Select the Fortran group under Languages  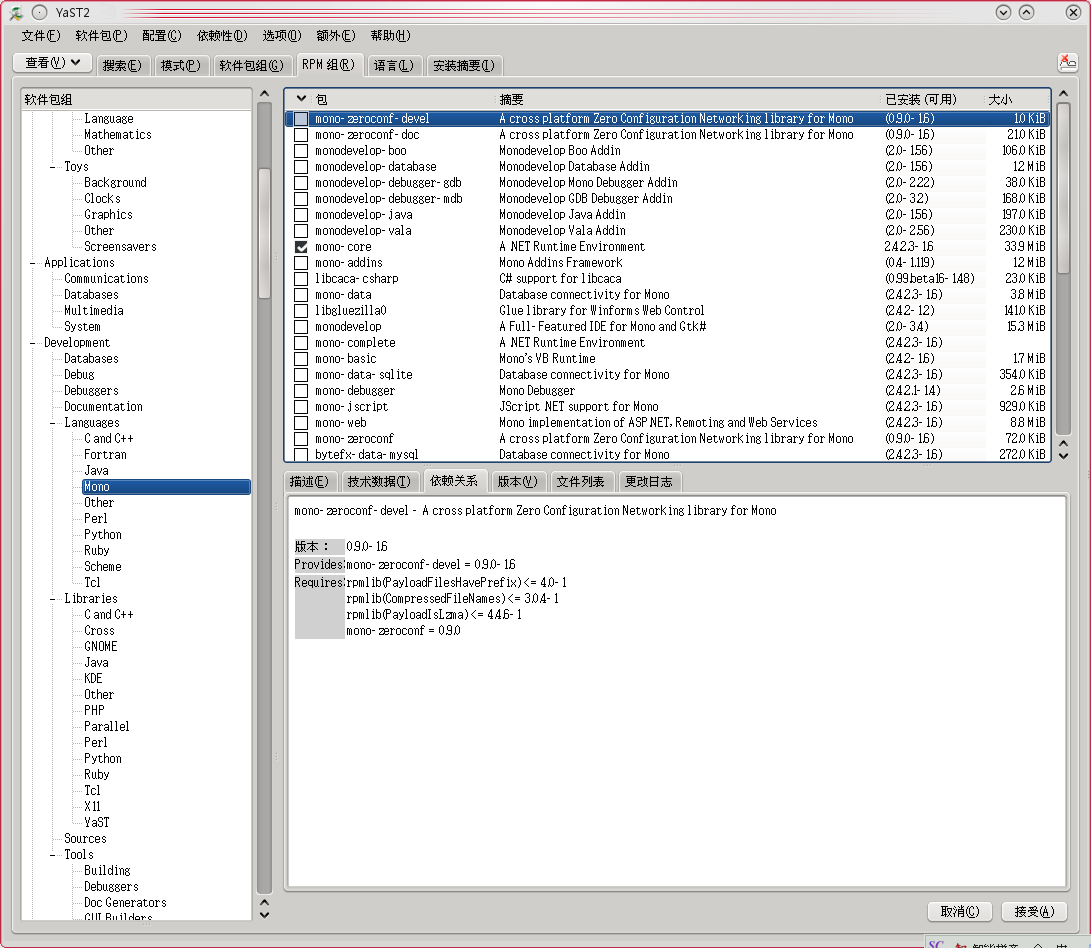click(x=106, y=455)
